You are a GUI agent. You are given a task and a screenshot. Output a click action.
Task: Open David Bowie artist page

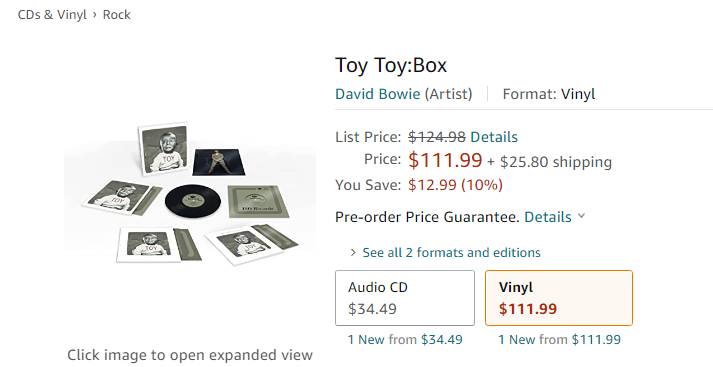(377, 94)
